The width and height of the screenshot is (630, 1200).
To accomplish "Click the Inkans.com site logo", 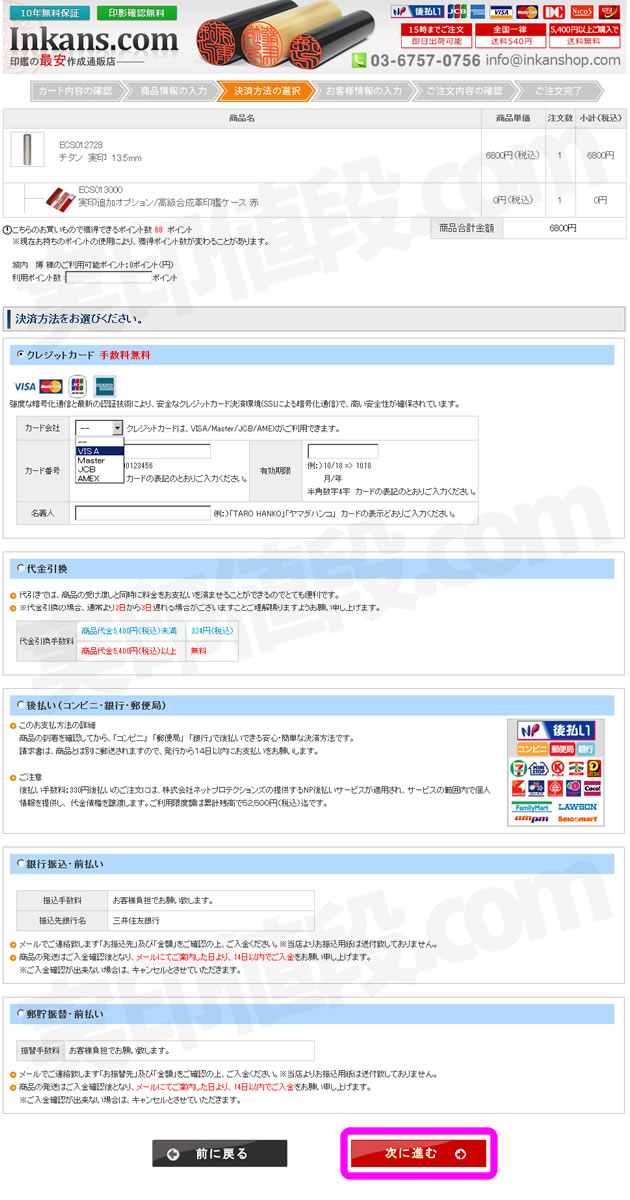I will 93,42.
